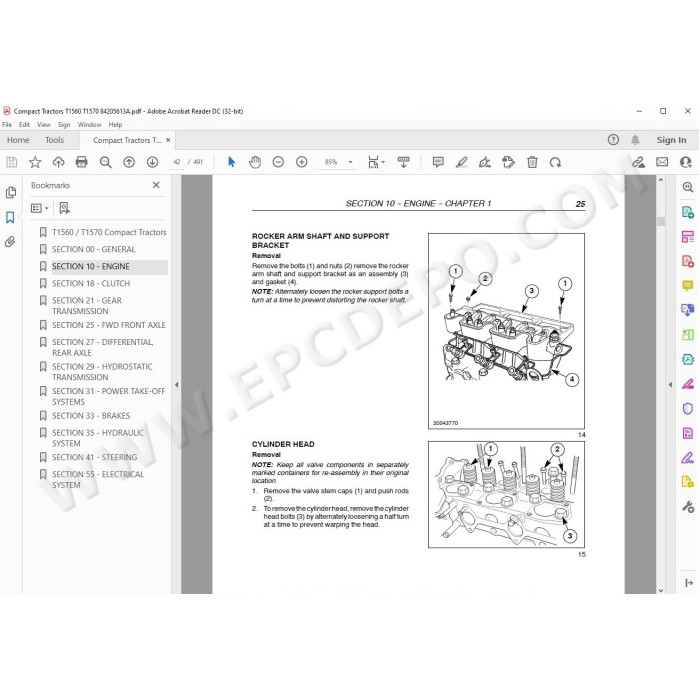
Task: Click the Sign In button
Action: point(671,140)
